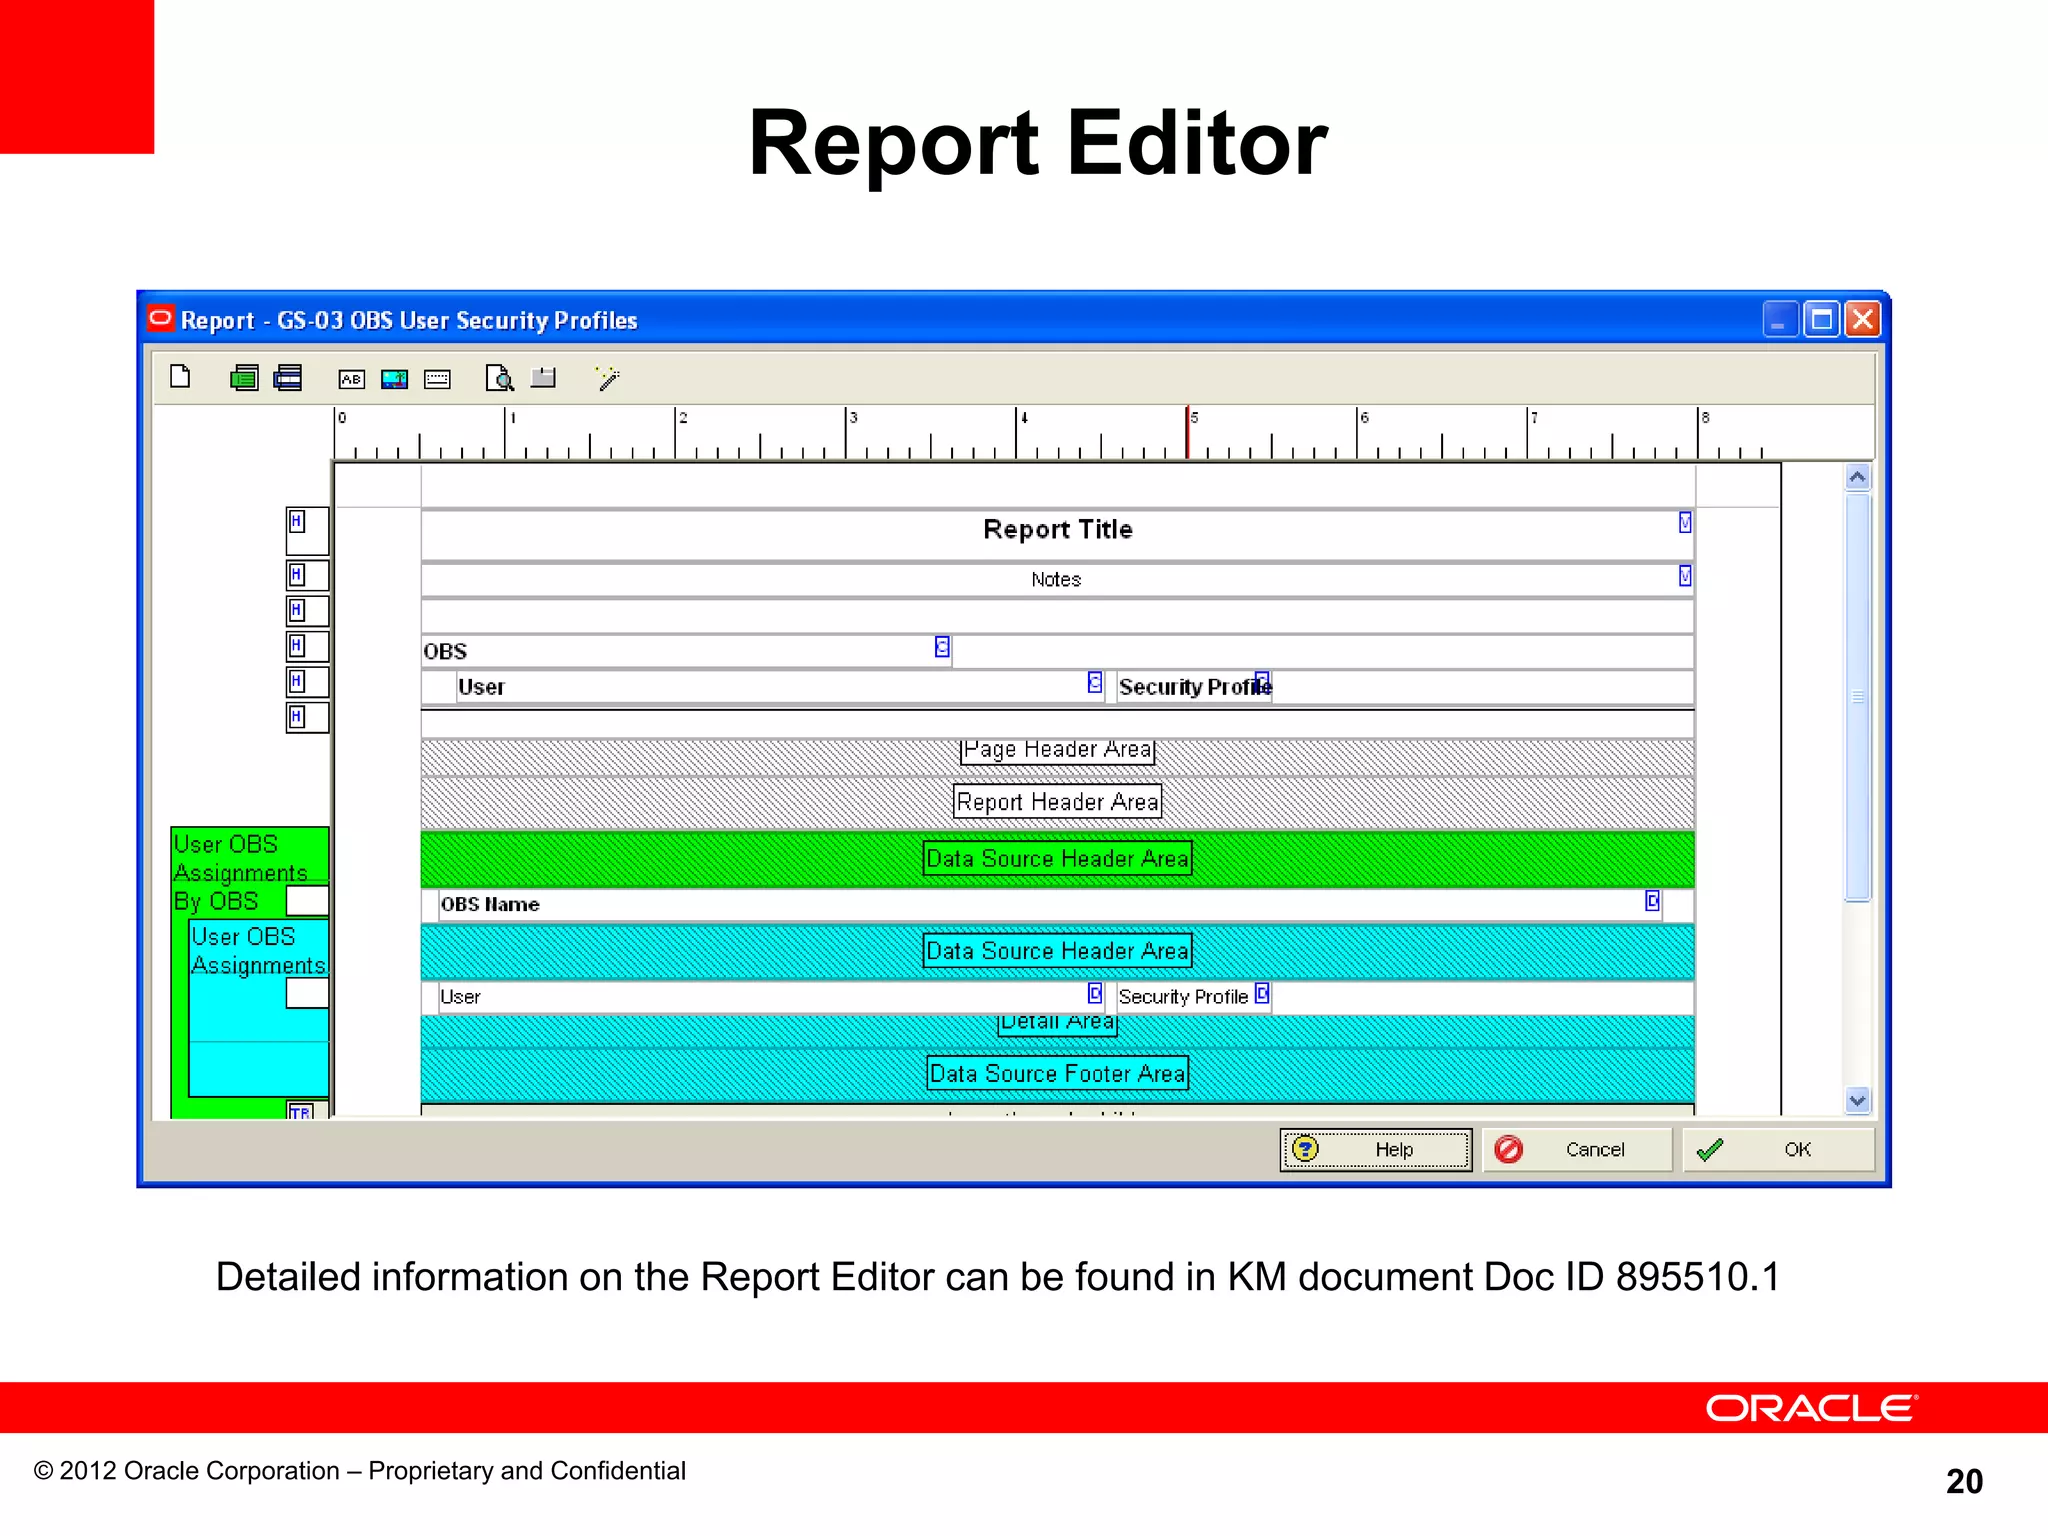Select the cyan Data Source Header Area

pos(1057,951)
